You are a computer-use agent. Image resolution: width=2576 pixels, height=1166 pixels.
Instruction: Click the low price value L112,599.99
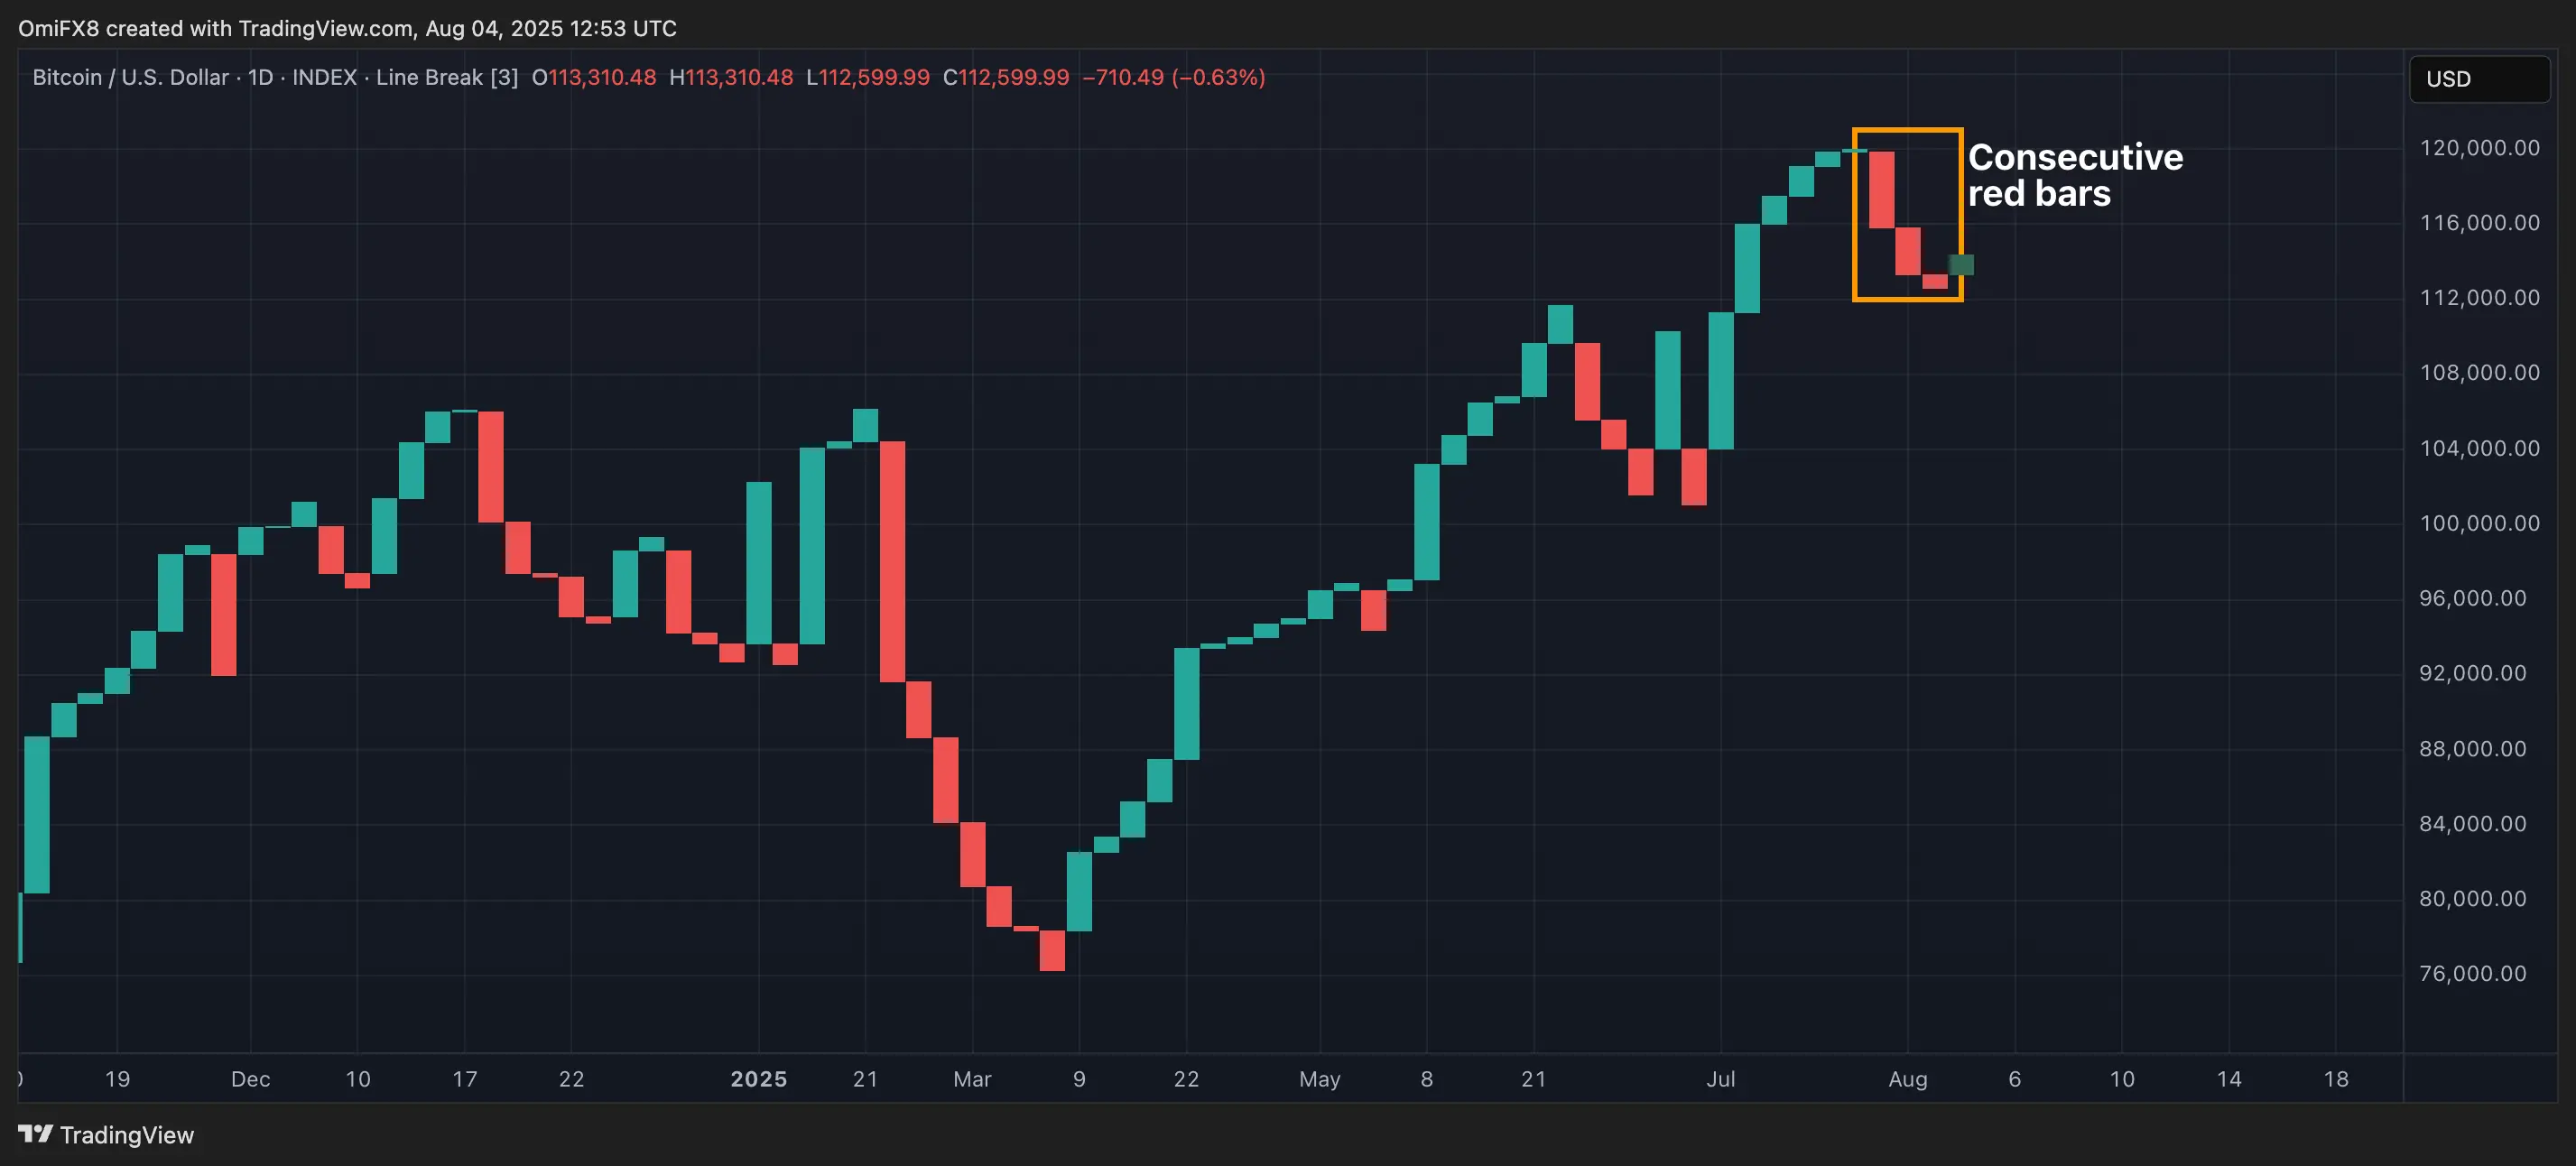coord(867,77)
